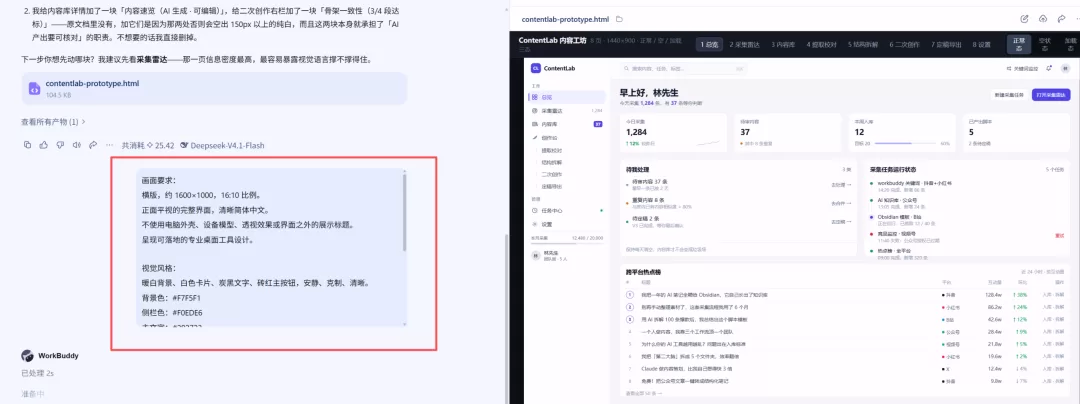Screen dimensions: 1080x404
Task: Select the 1 总览 prototype page tab
Action: click(x=709, y=44)
